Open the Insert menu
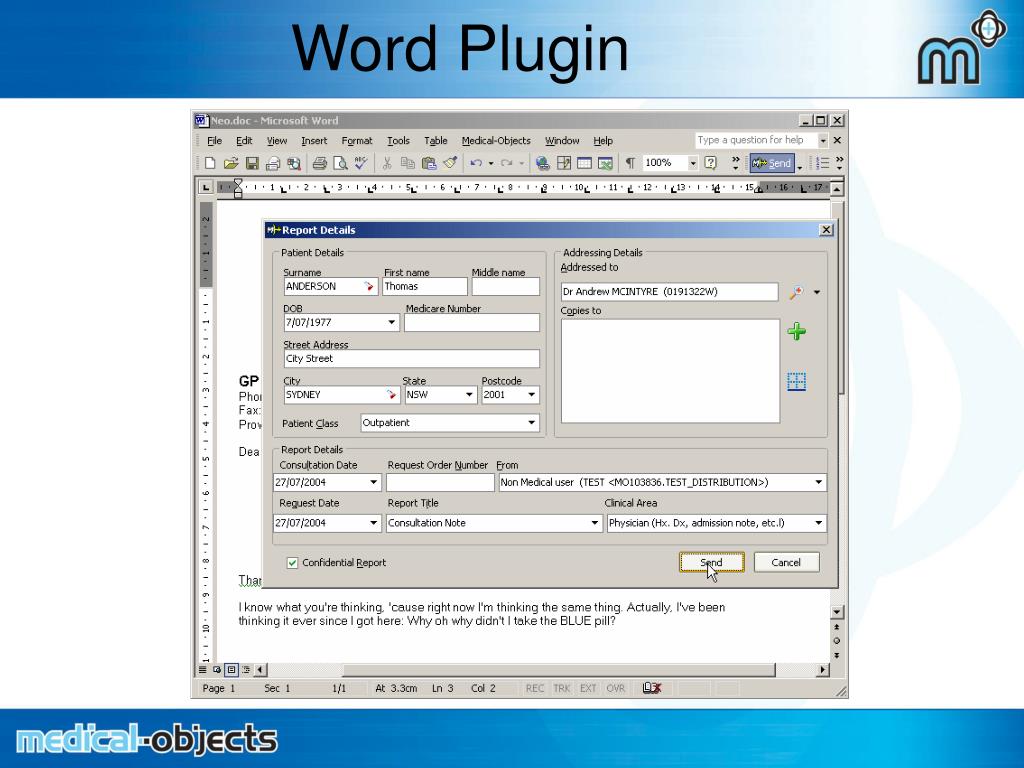Image resolution: width=1024 pixels, height=768 pixels. [314, 140]
